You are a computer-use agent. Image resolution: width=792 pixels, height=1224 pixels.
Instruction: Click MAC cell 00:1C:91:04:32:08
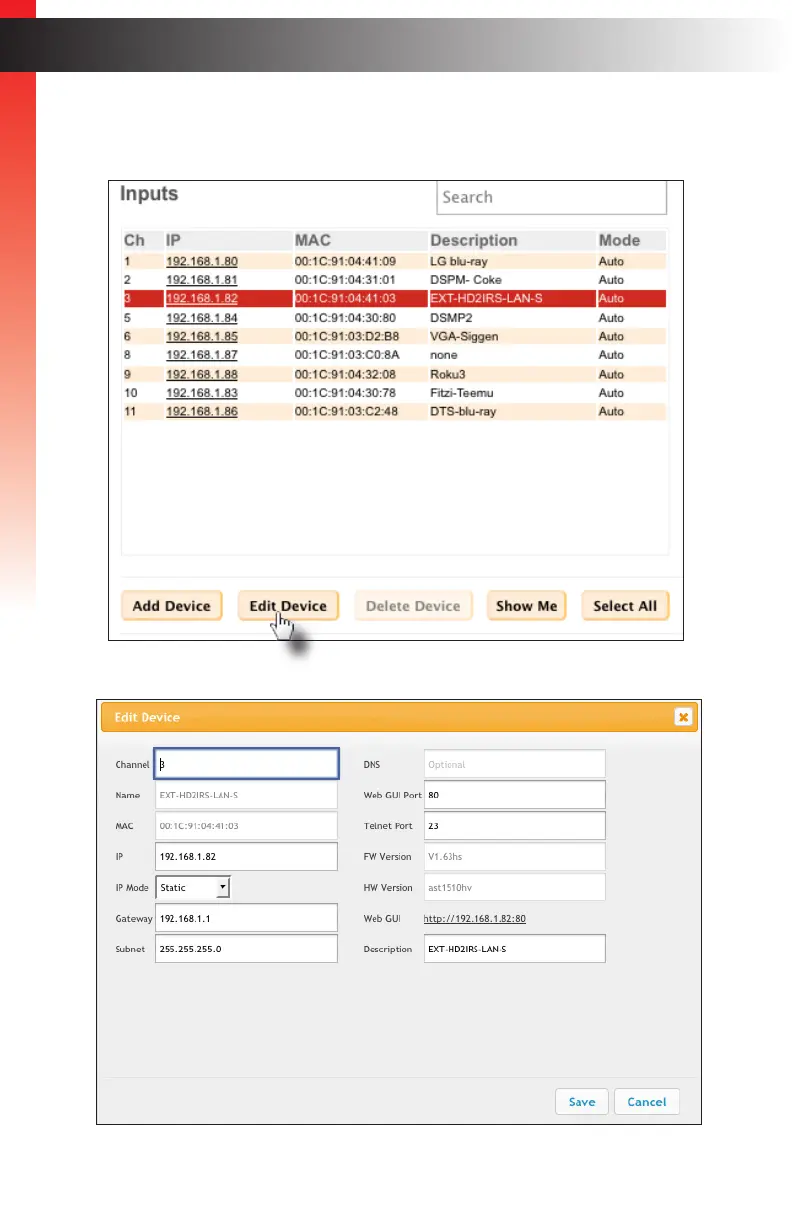coord(345,374)
